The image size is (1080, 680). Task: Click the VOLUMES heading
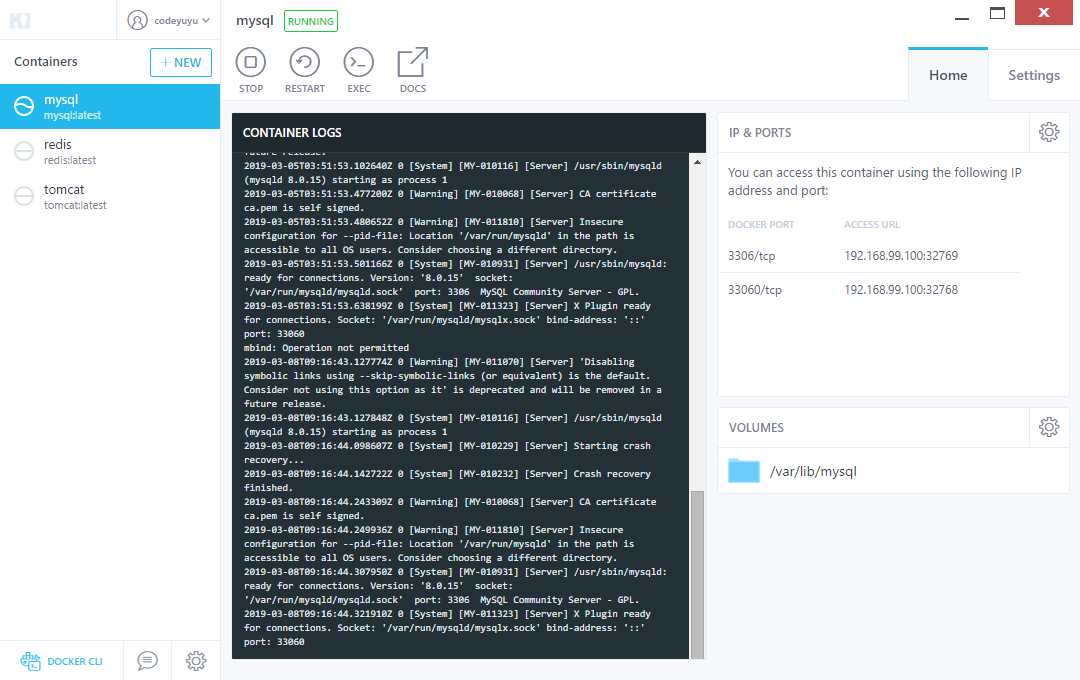(756, 428)
